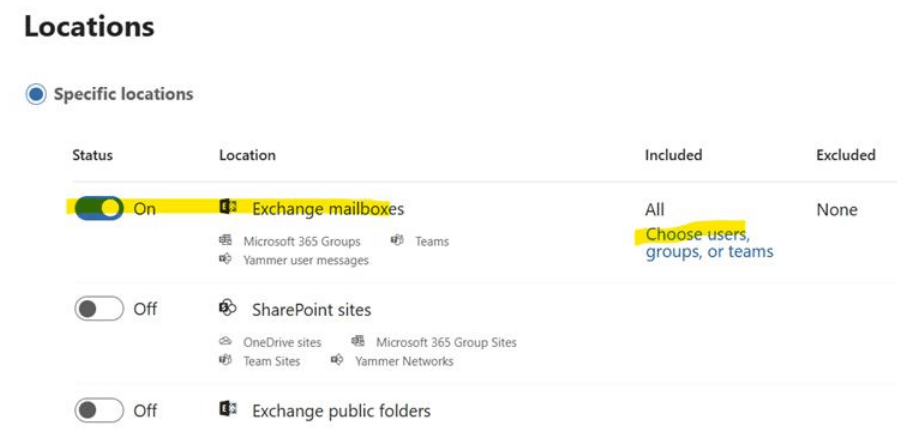This screenshot has width=897, height=432.
Task: Click the Location column header
Action: click(247, 155)
